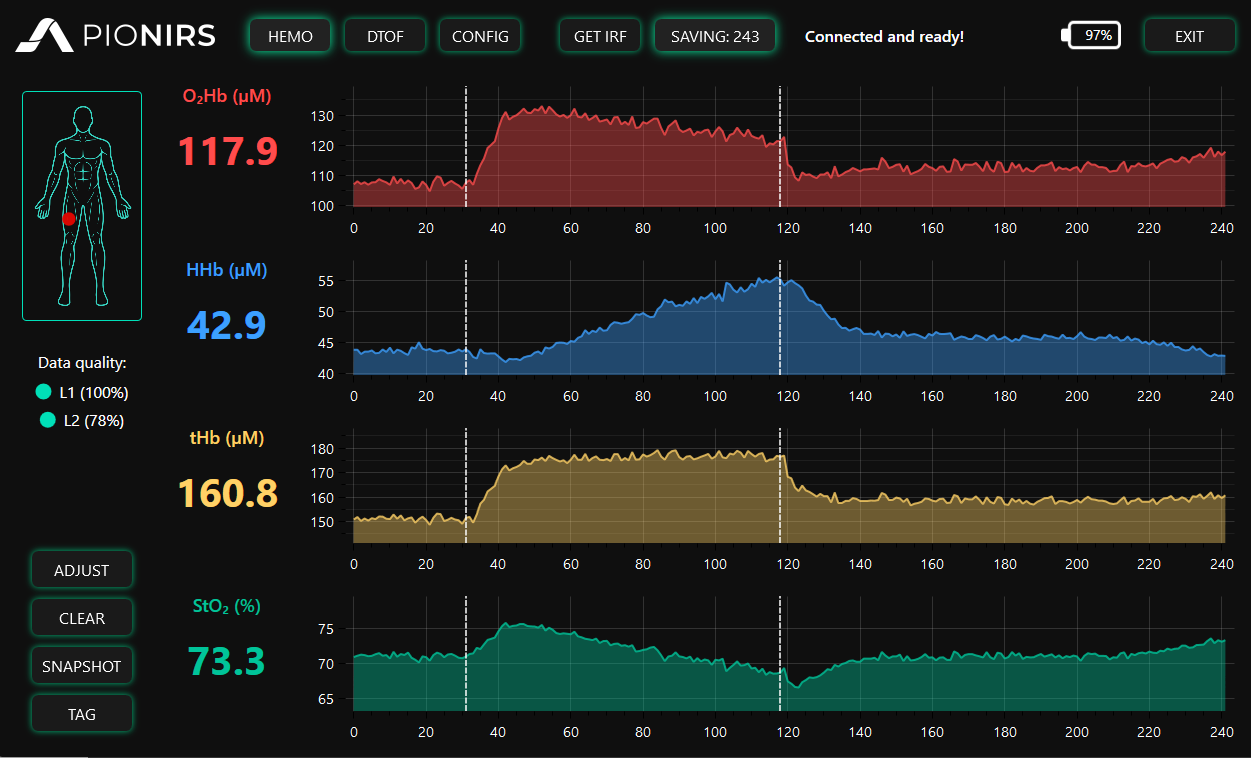Click the 0 x-axis label under the tHb chart

(x=354, y=564)
